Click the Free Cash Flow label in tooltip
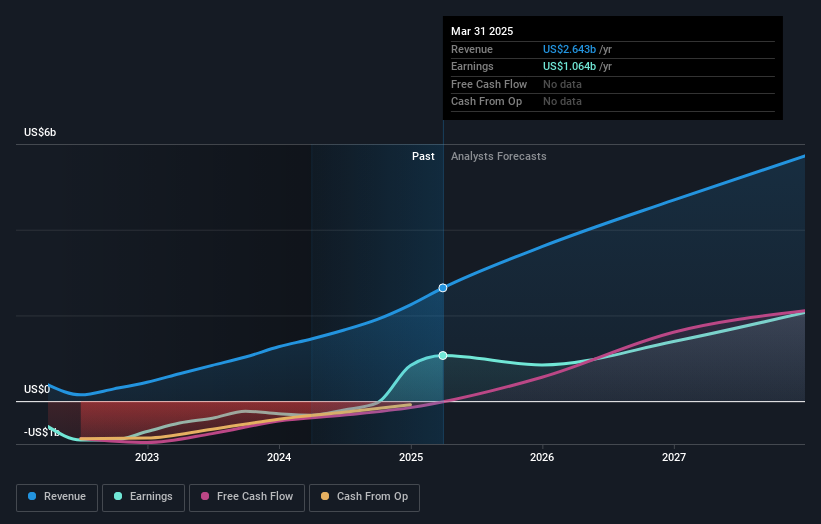821x524 pixels. coord(489,84)
